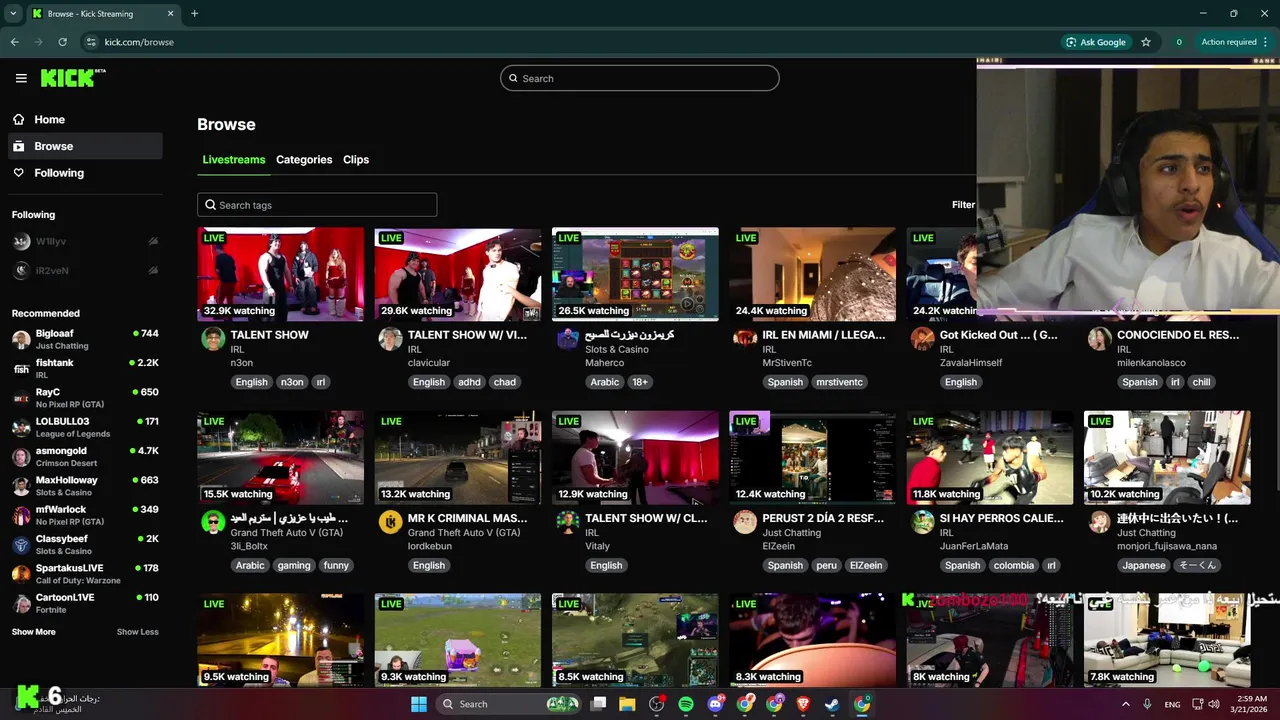Select the 18+ tag

pyautogui.click(x=640, y=382)
